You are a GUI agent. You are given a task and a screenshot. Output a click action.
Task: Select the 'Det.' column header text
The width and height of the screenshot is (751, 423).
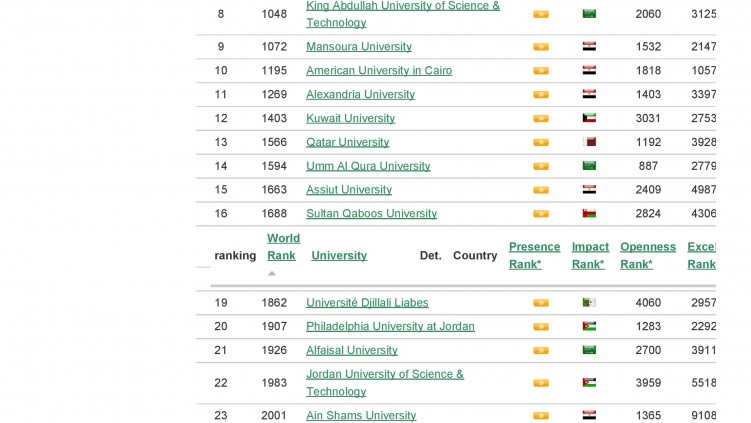click(x=431, y=256)
